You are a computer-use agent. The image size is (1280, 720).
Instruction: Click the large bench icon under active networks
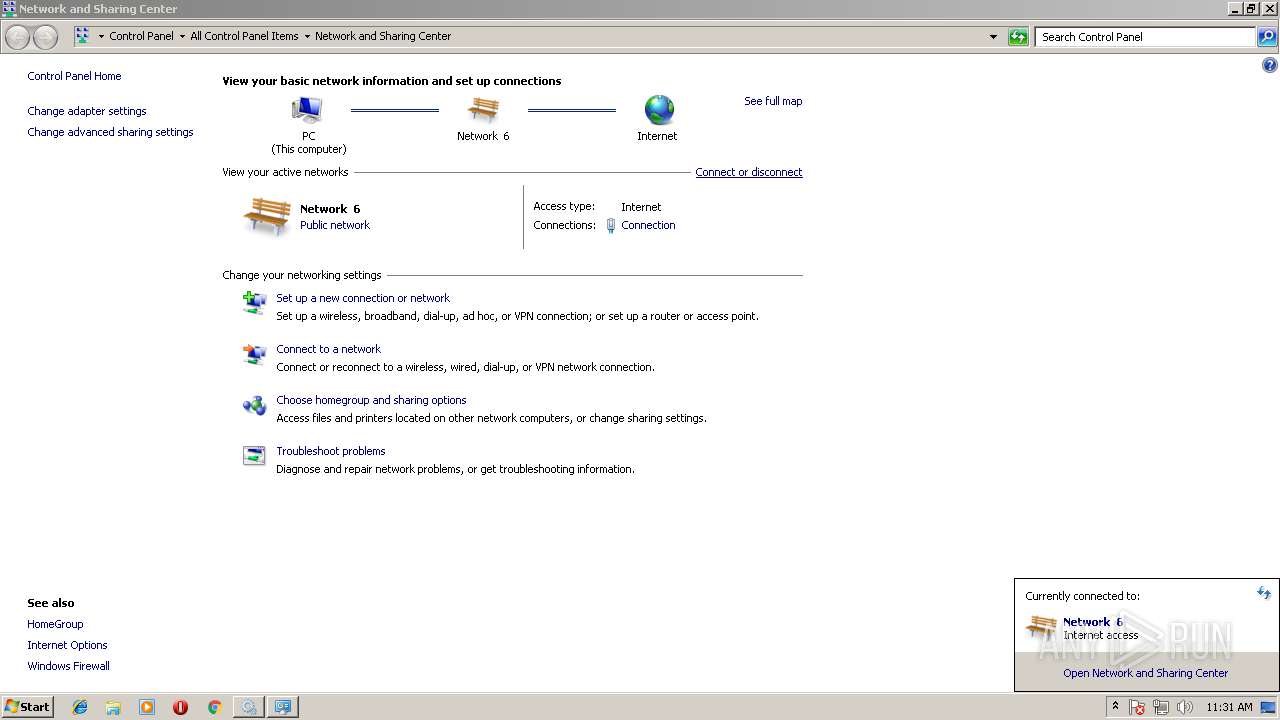267,216
